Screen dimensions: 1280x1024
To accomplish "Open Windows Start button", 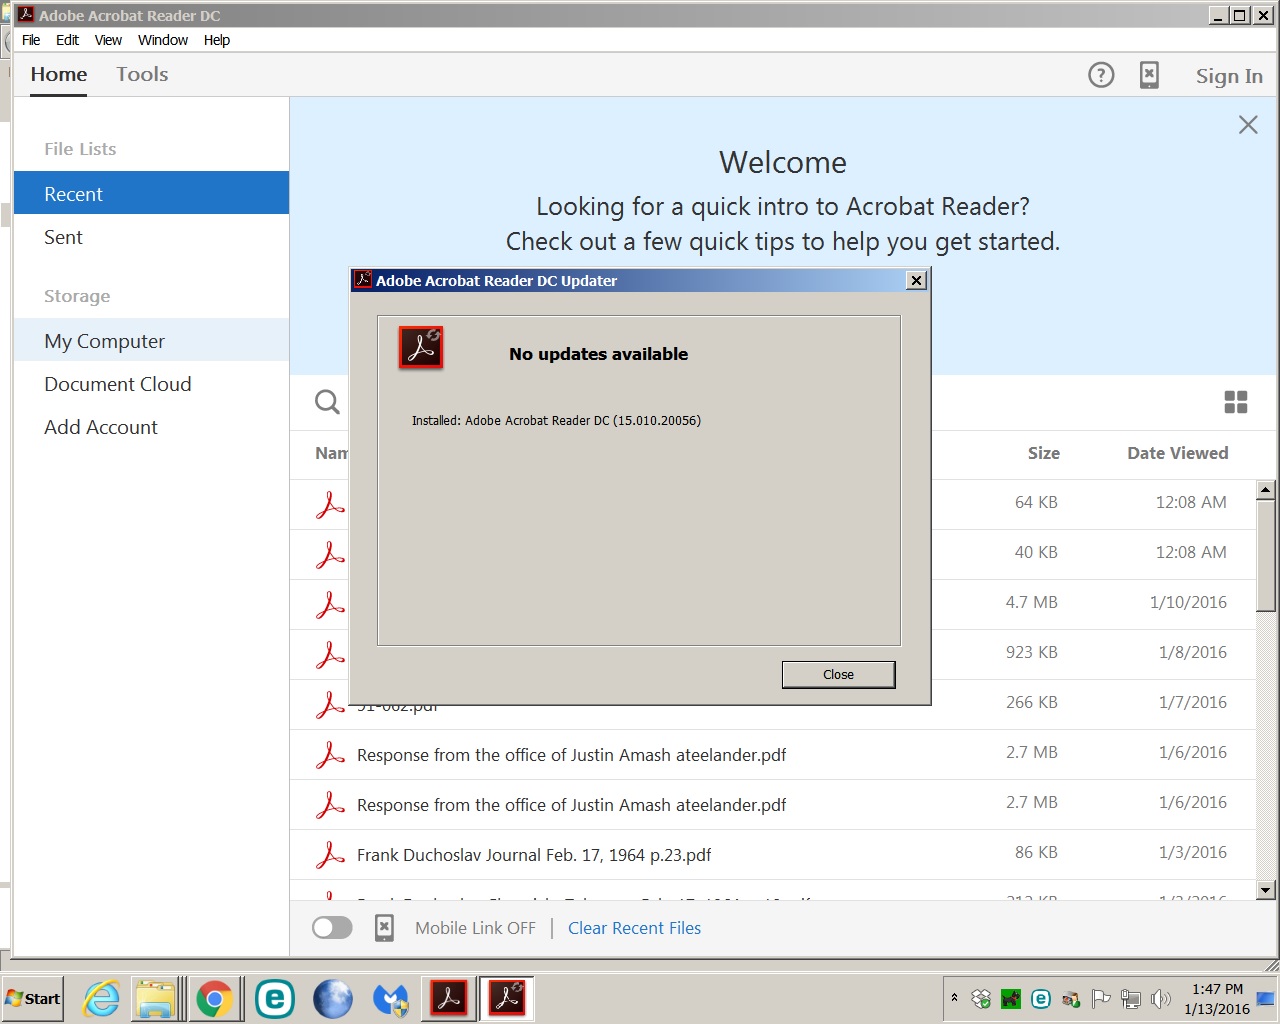I will click(33, 998).
